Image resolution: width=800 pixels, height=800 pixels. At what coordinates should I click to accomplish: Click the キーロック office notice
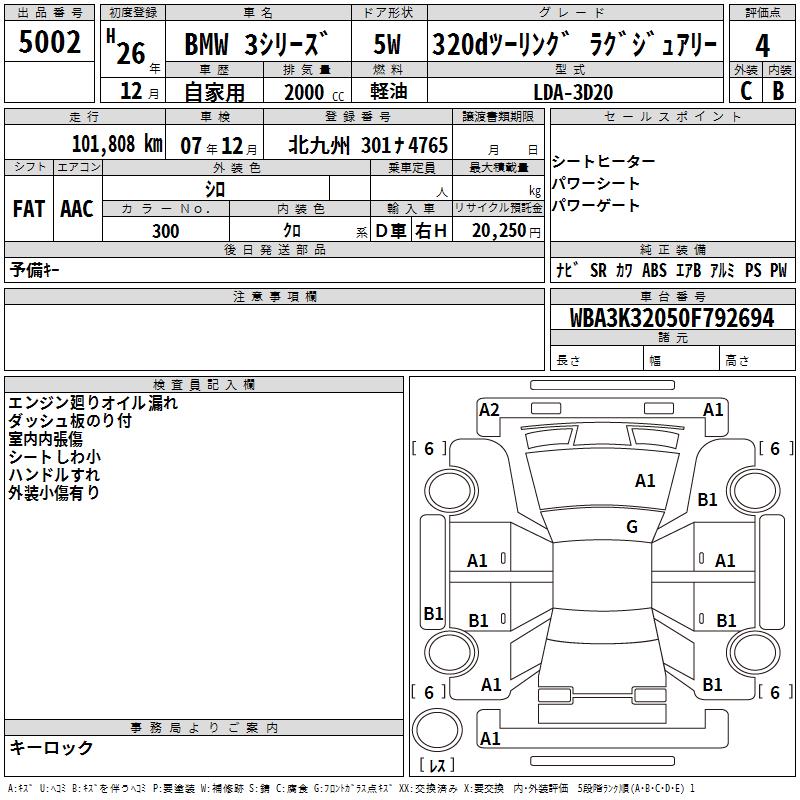[x=51, y=748]
